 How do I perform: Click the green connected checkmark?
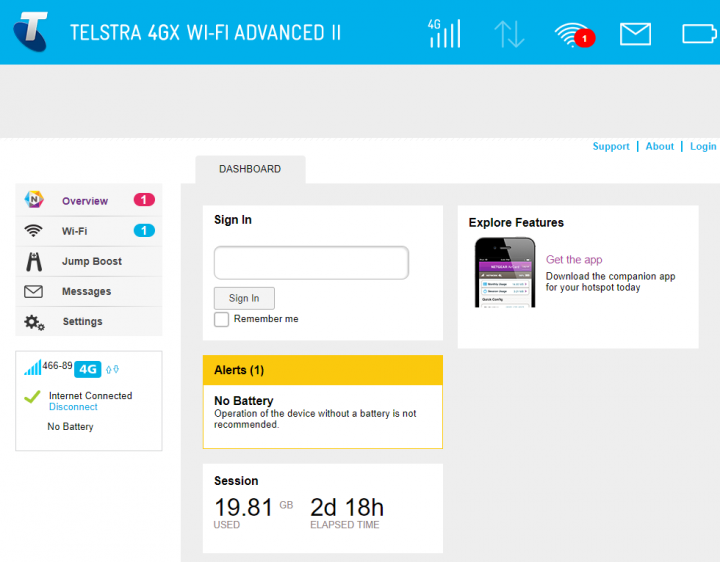(32, 397)
